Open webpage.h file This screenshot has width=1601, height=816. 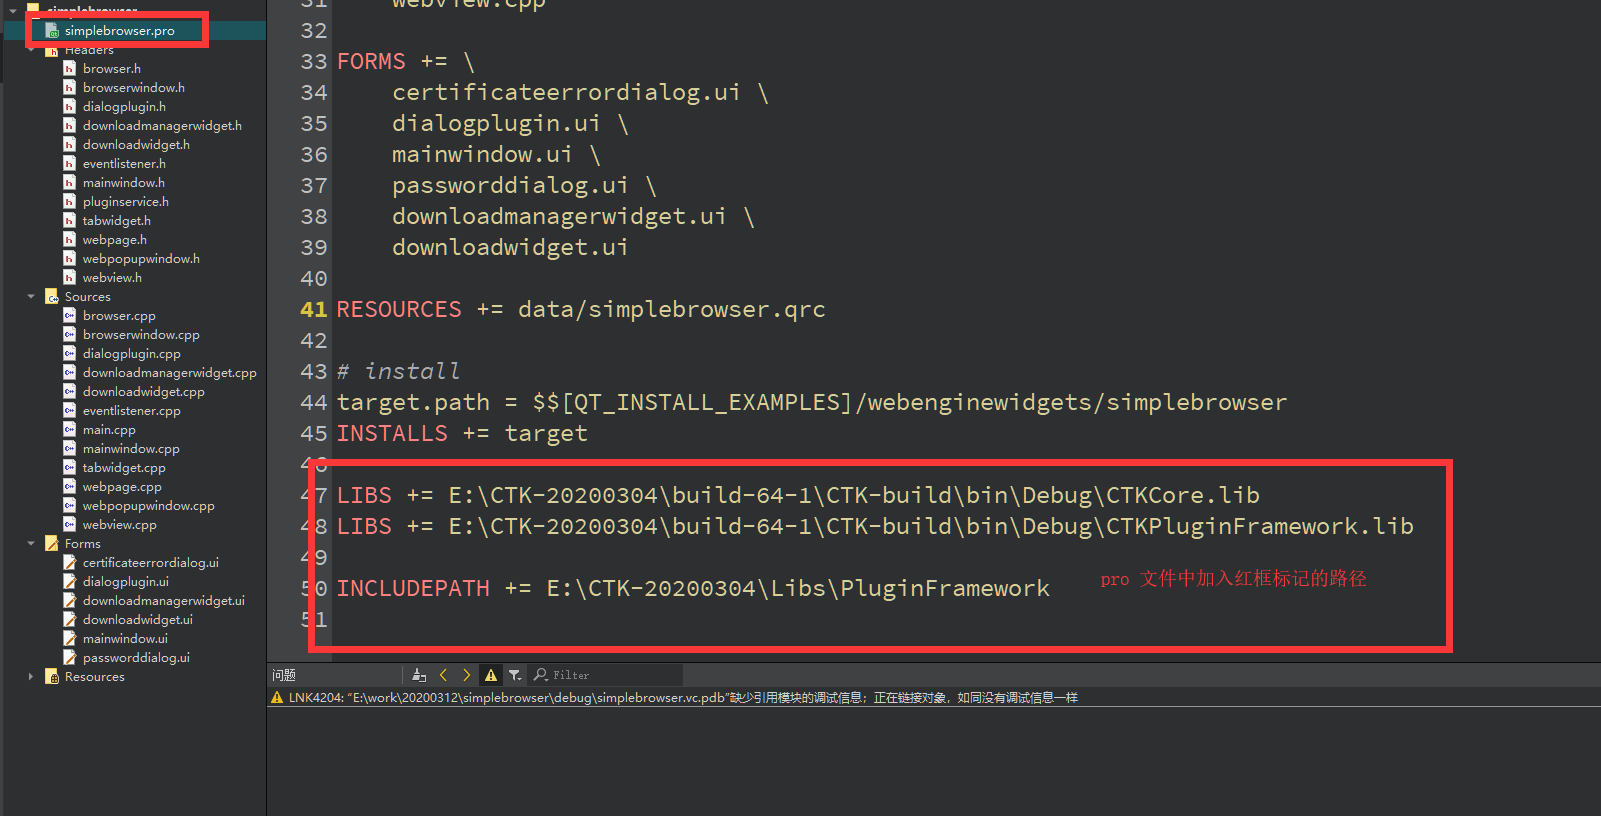(114, 240)
